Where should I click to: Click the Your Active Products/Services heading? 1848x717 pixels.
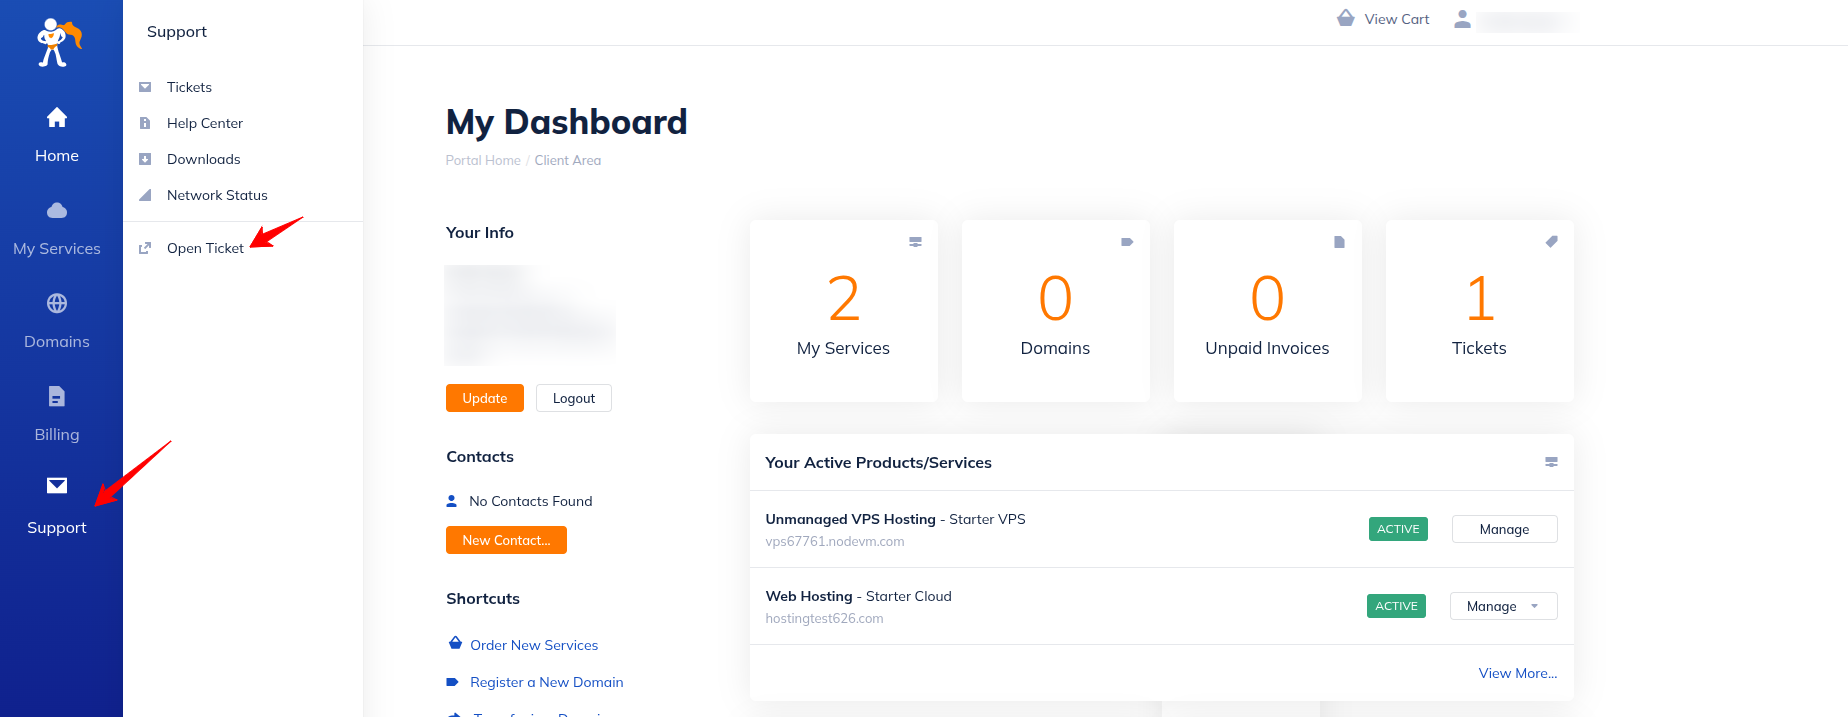[878, 462]
